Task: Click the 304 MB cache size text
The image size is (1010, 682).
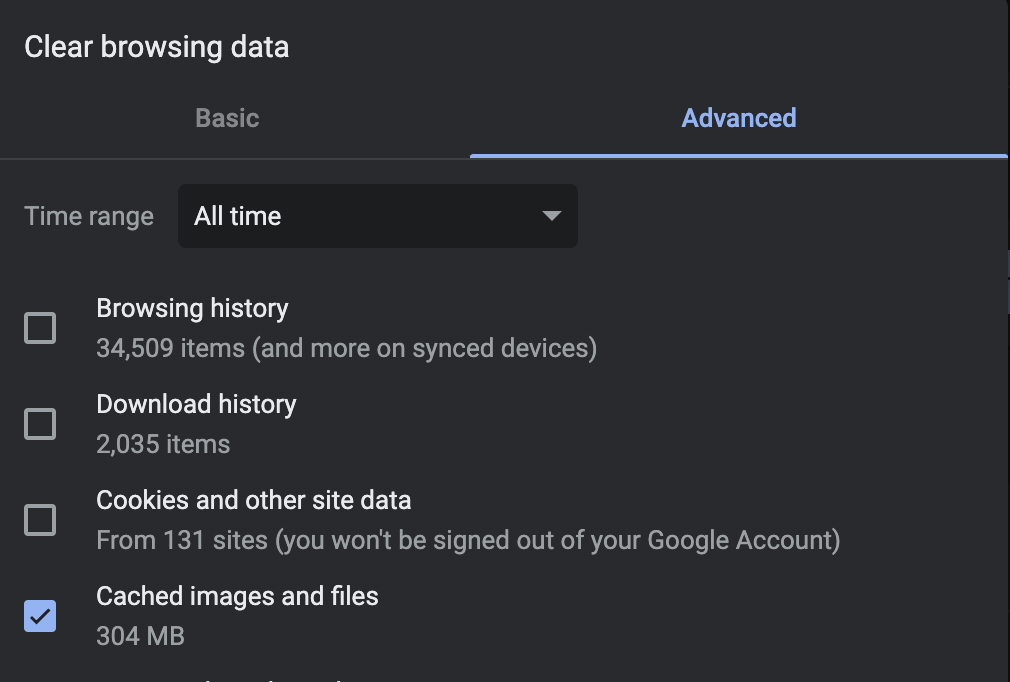Action: tap(140, 636)
